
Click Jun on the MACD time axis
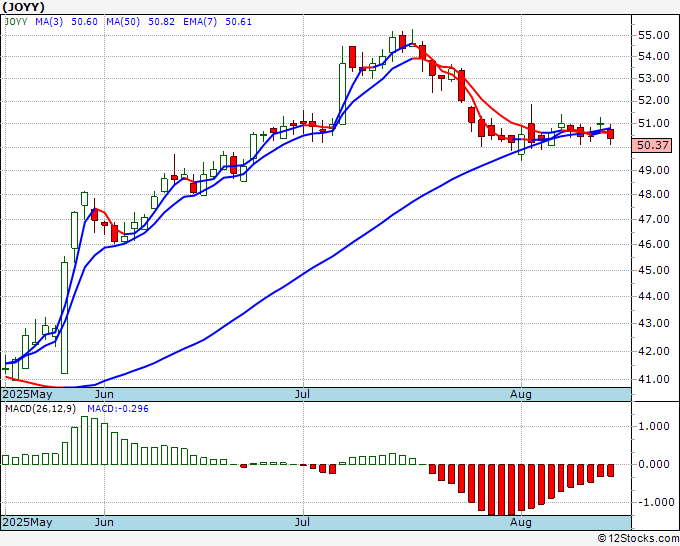[x=104, y=522]
